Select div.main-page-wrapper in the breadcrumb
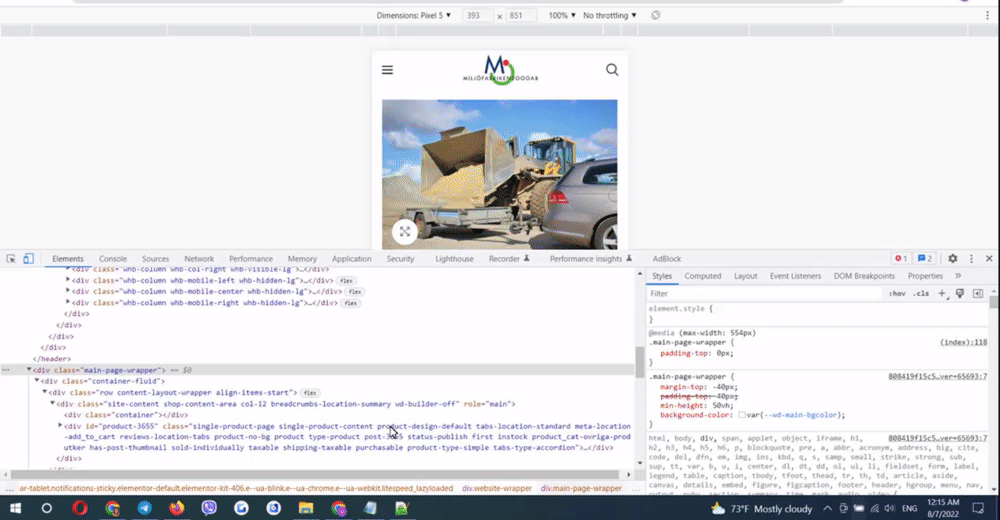The width and height of the screenshot is (1000, 520). click(581, 488)
